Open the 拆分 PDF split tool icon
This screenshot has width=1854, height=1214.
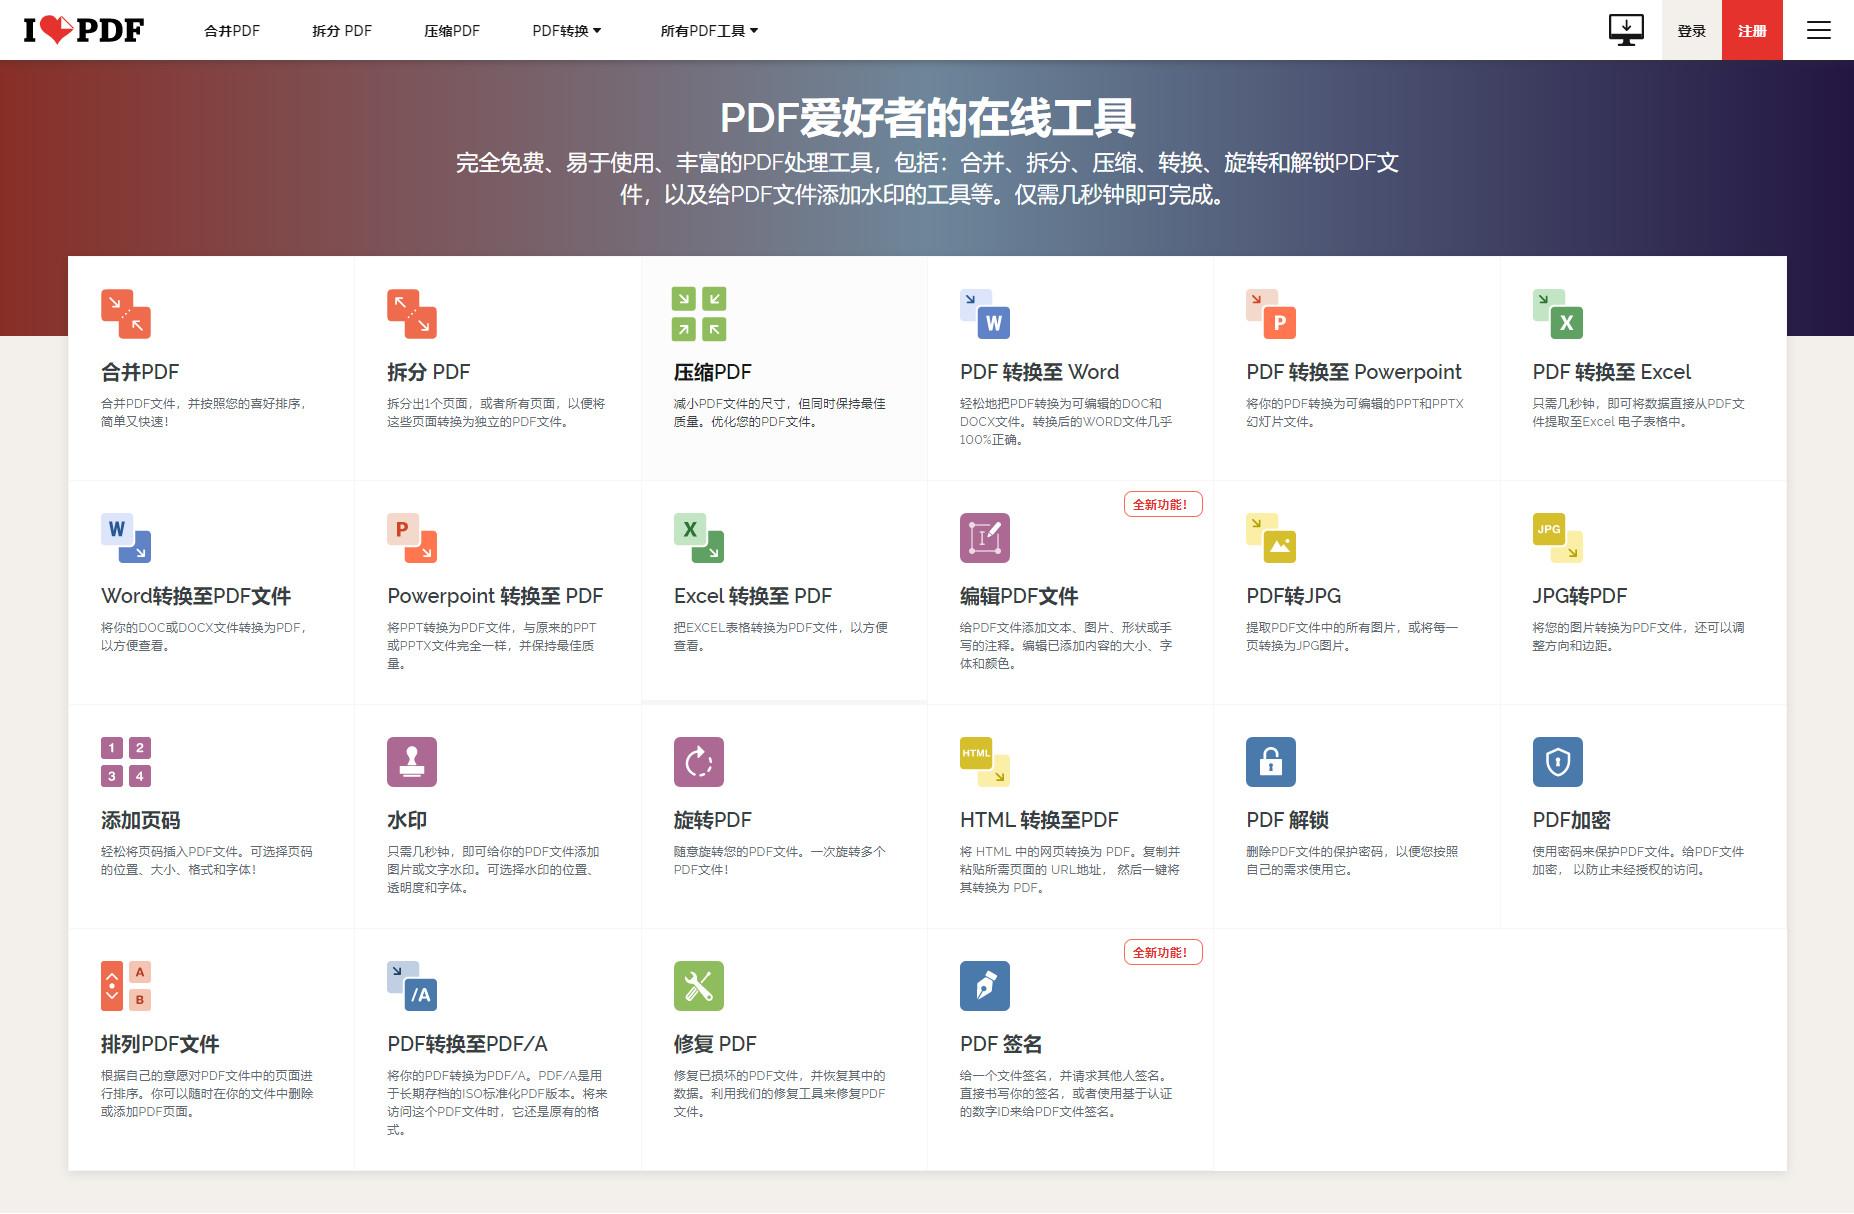[412, 314]
